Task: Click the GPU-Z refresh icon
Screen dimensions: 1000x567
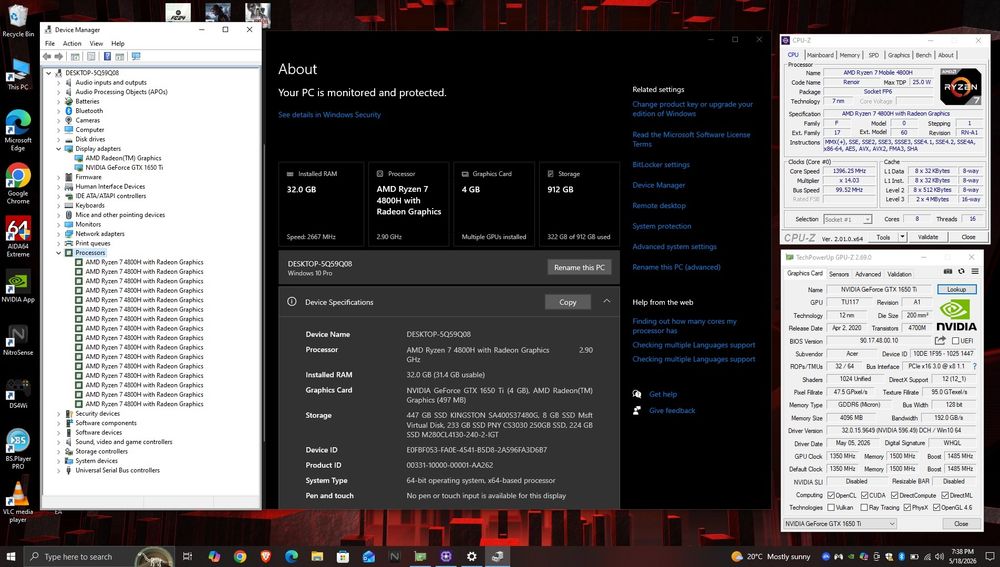Action: click(x=961, y=272)
